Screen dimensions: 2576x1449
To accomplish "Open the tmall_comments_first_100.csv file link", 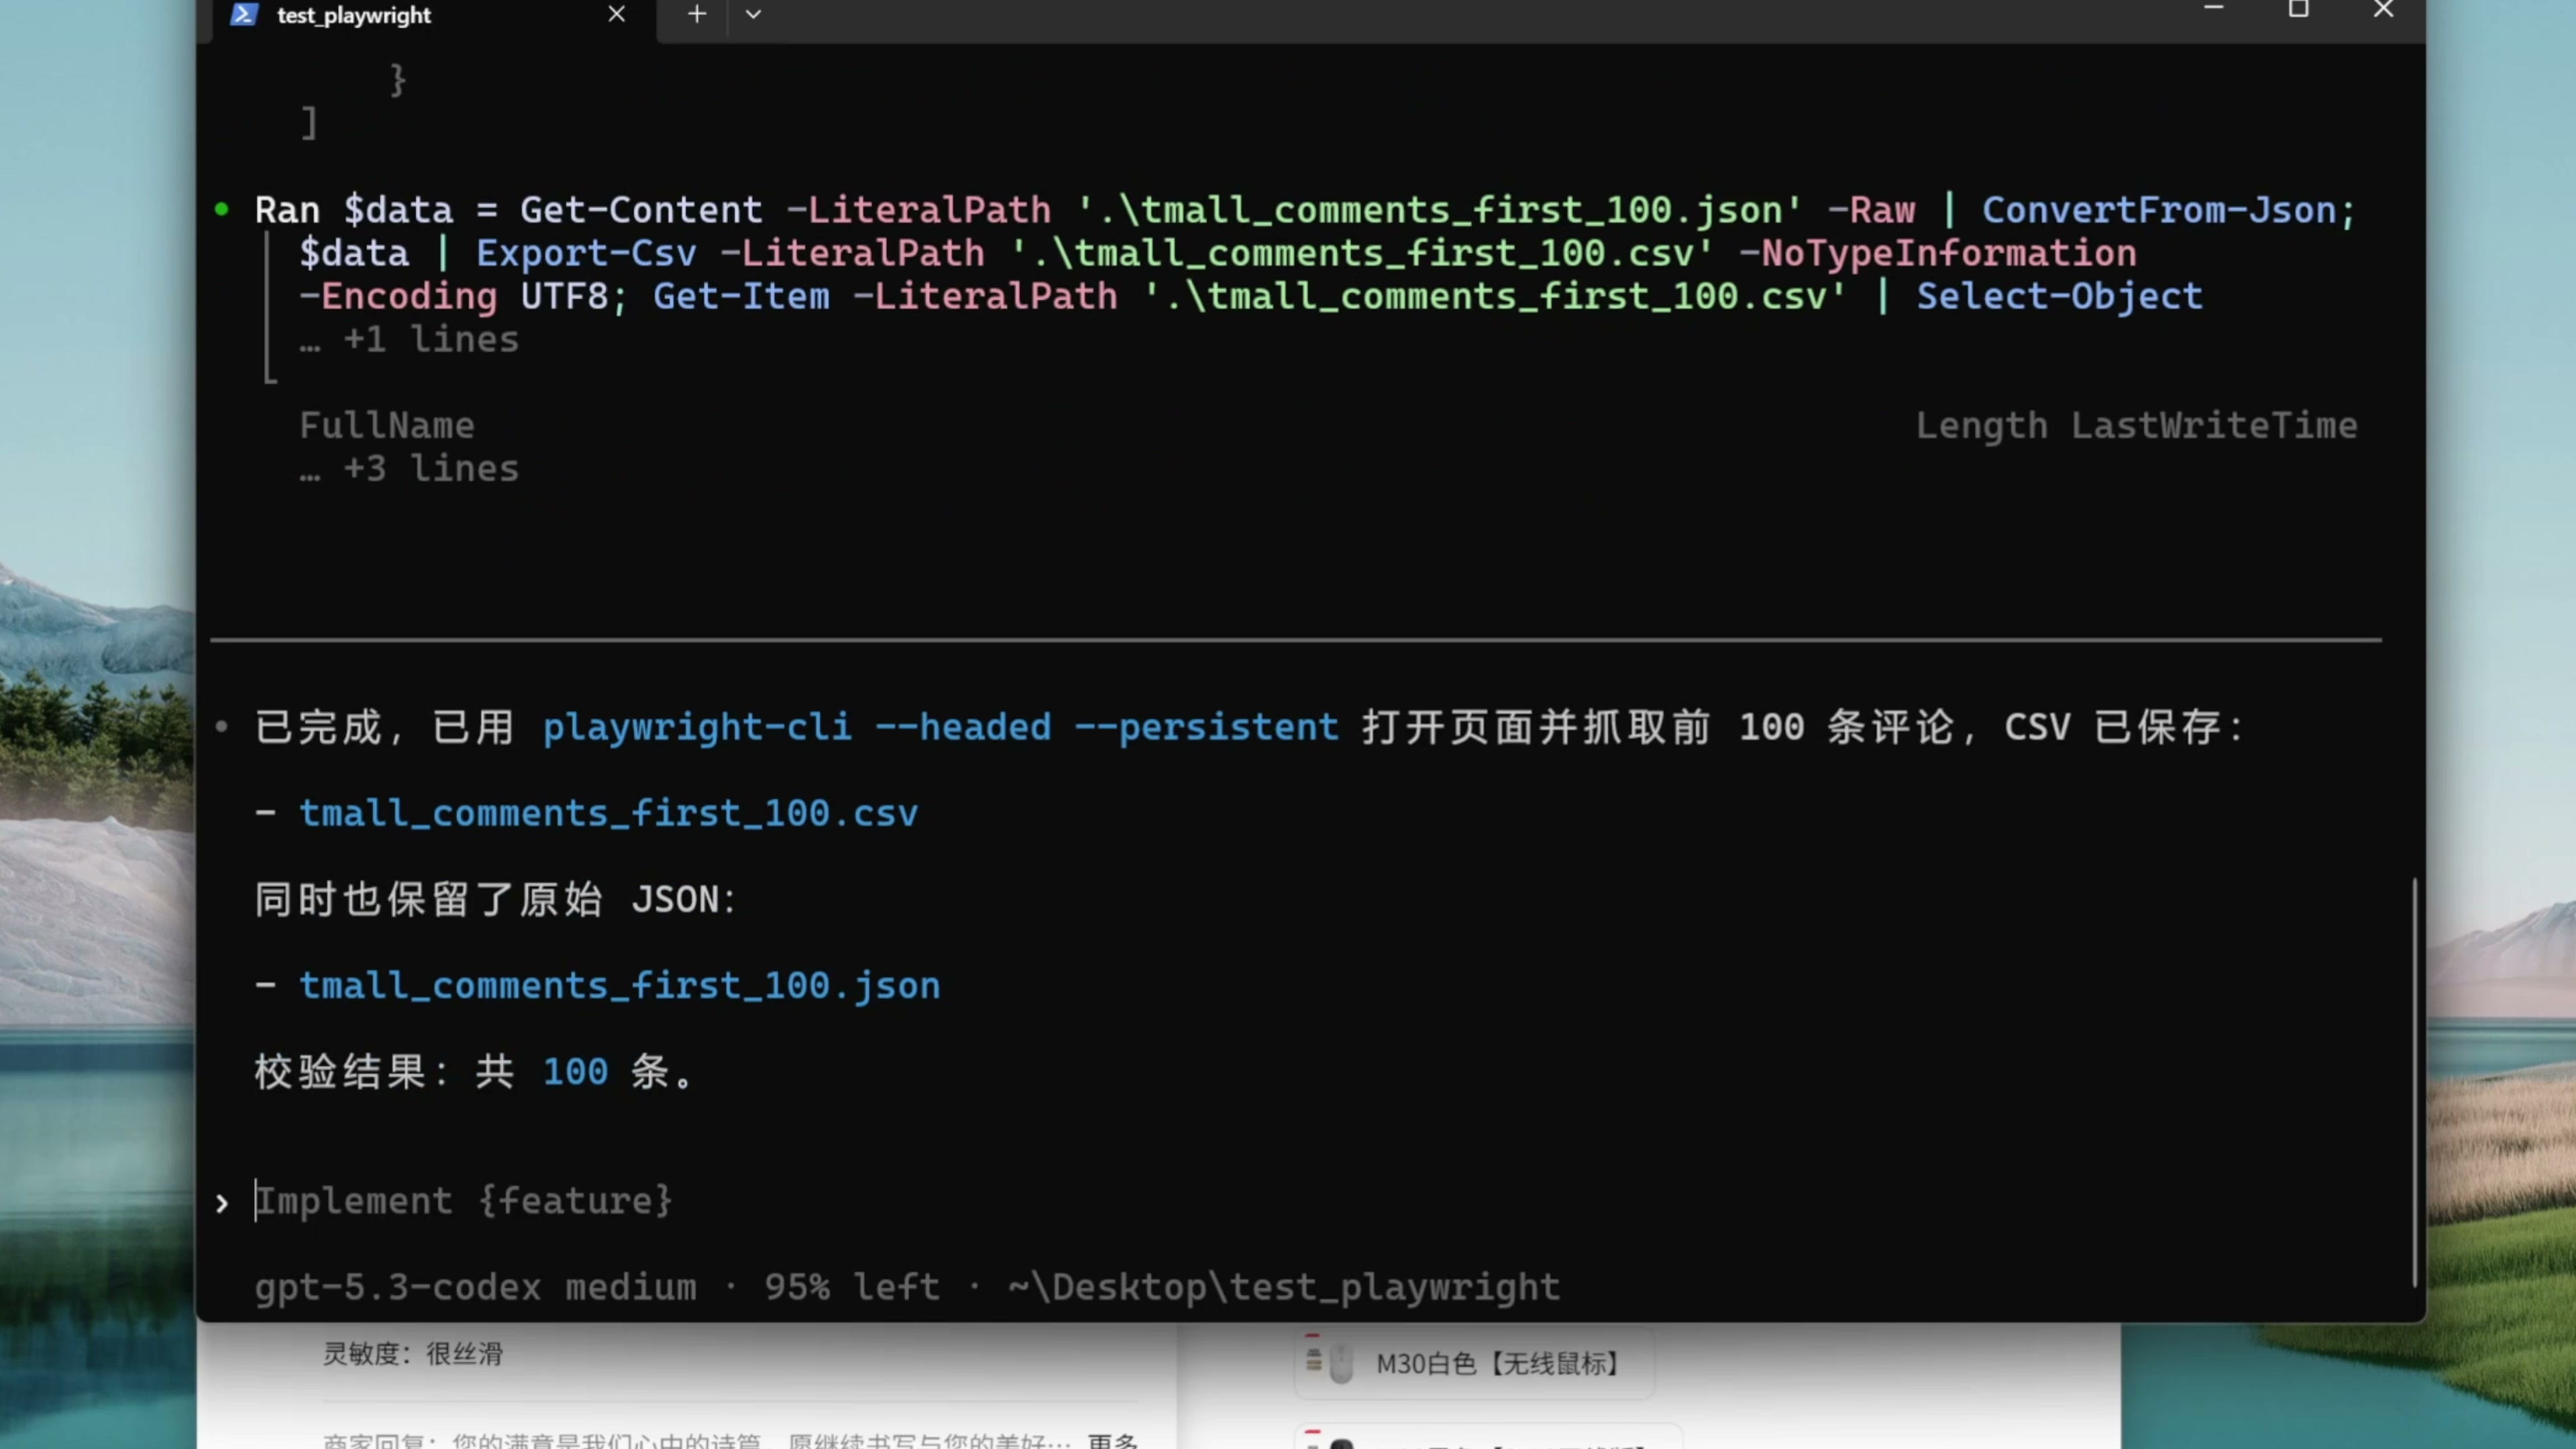I will (x=608, y=813).
